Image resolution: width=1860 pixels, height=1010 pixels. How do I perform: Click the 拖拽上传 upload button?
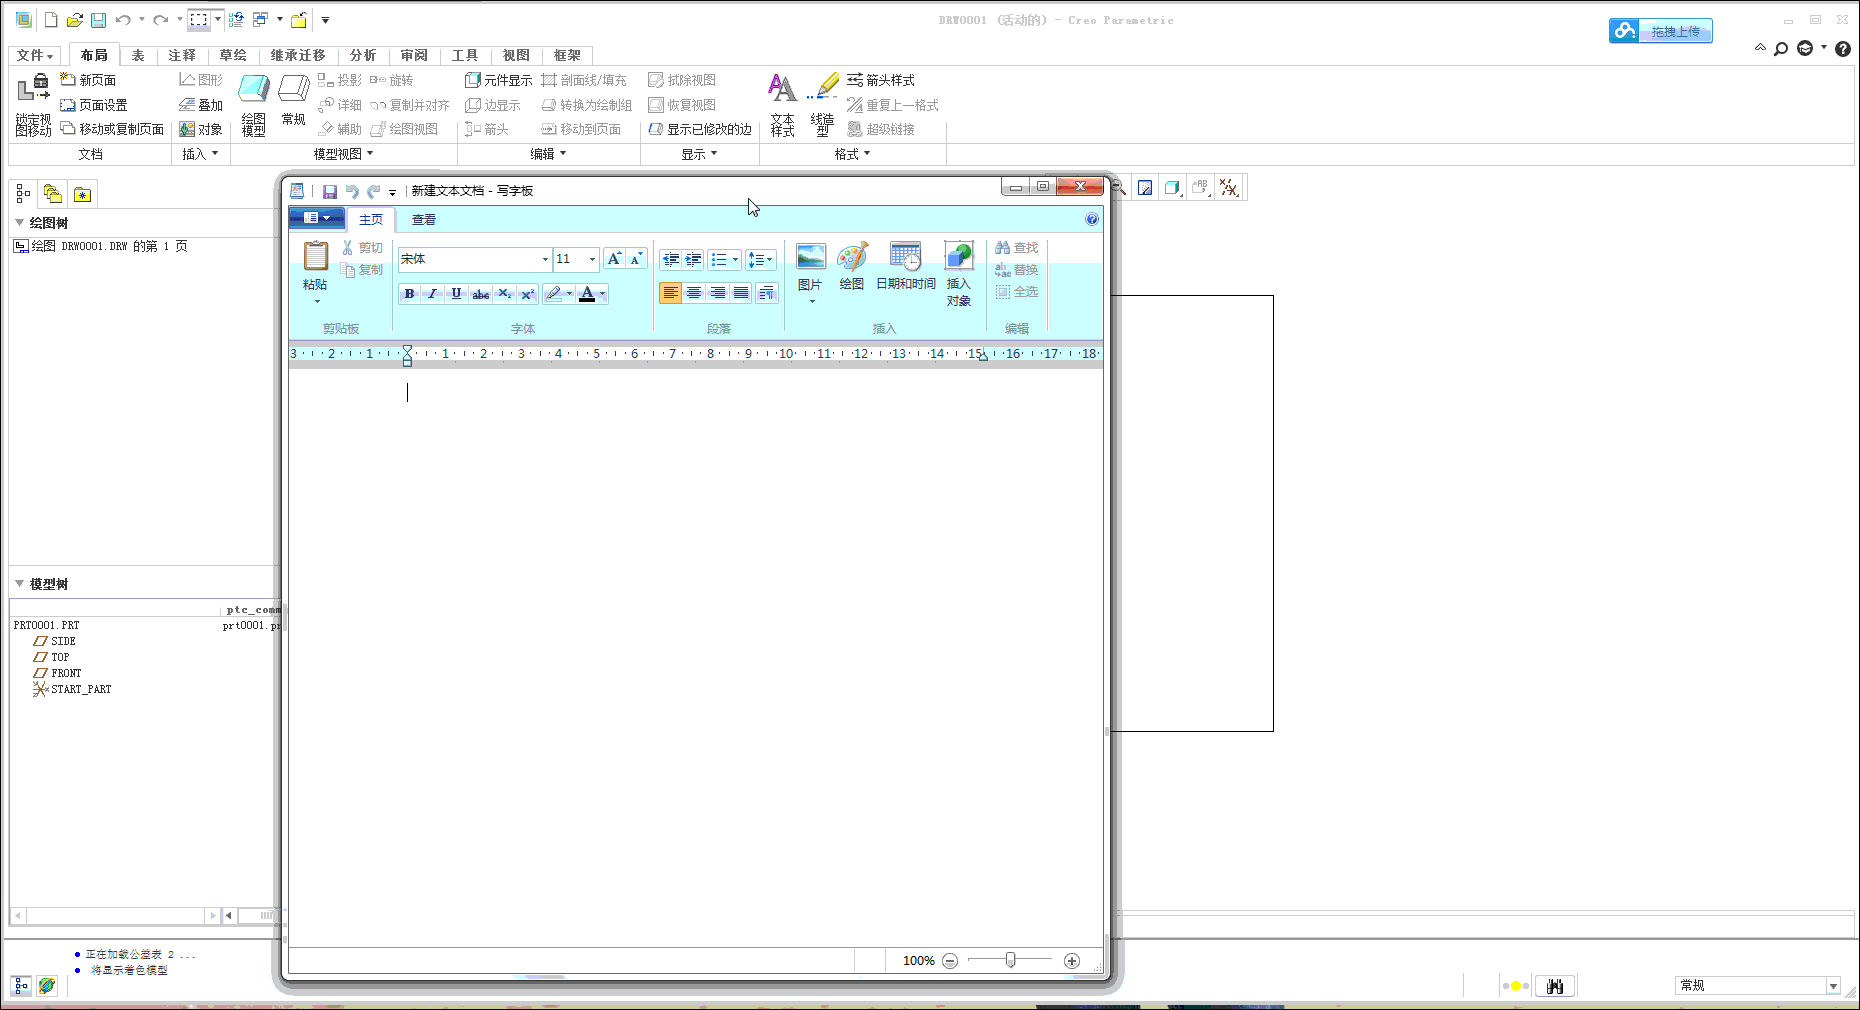(1661, 32)
